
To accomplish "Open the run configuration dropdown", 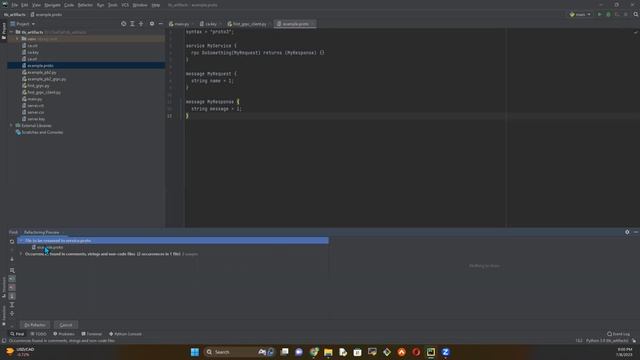I will point(580,14).
